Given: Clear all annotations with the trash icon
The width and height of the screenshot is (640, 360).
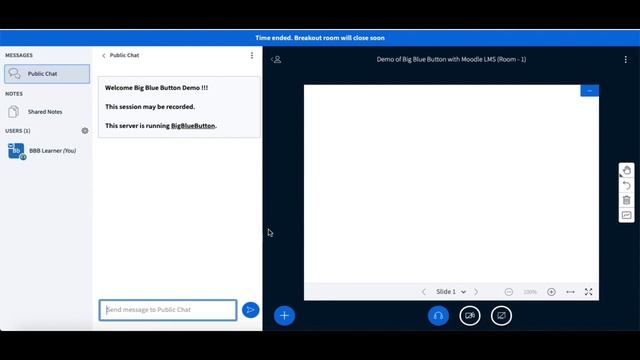Looking at the screenshot, I should point(627,200).
